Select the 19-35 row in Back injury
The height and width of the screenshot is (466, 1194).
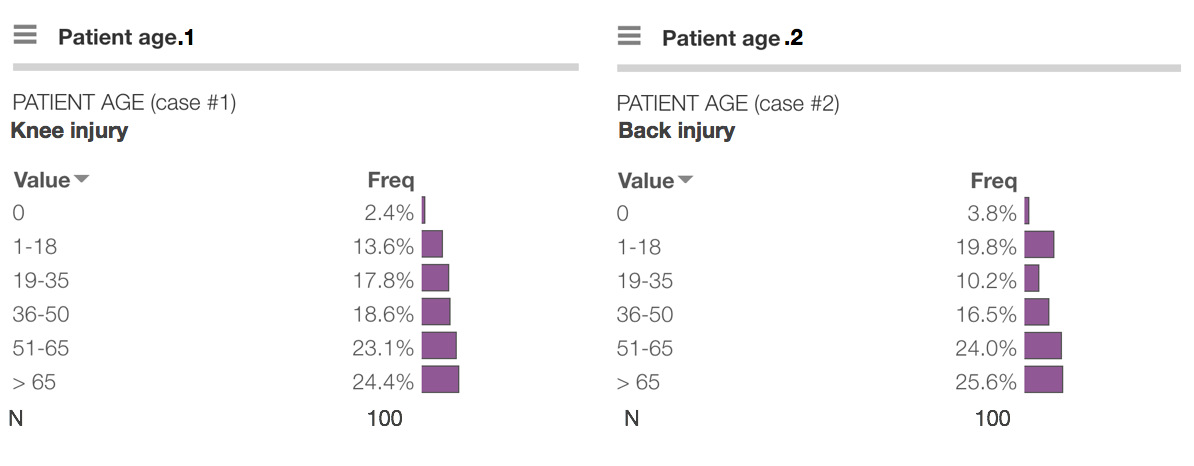pyautogui.click(x=645, y=280)
